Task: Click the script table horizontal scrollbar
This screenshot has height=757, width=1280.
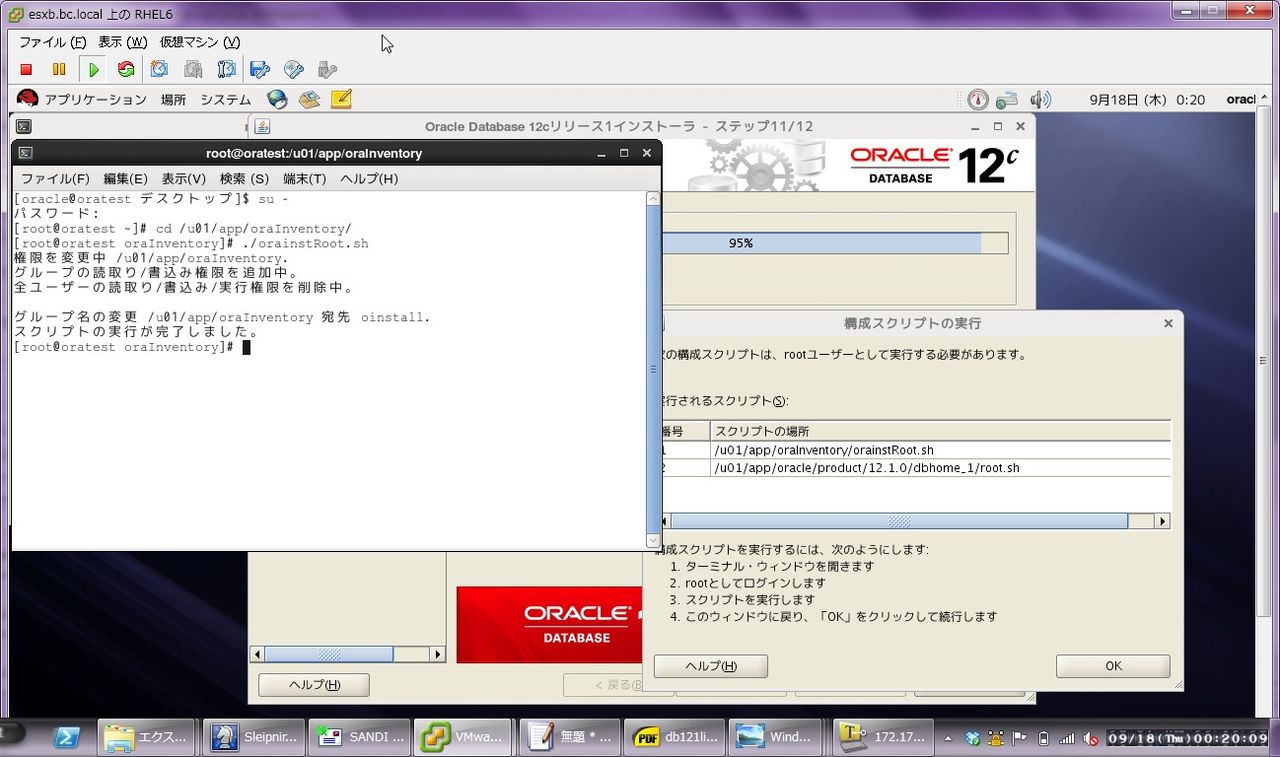Action: (899, 521)
